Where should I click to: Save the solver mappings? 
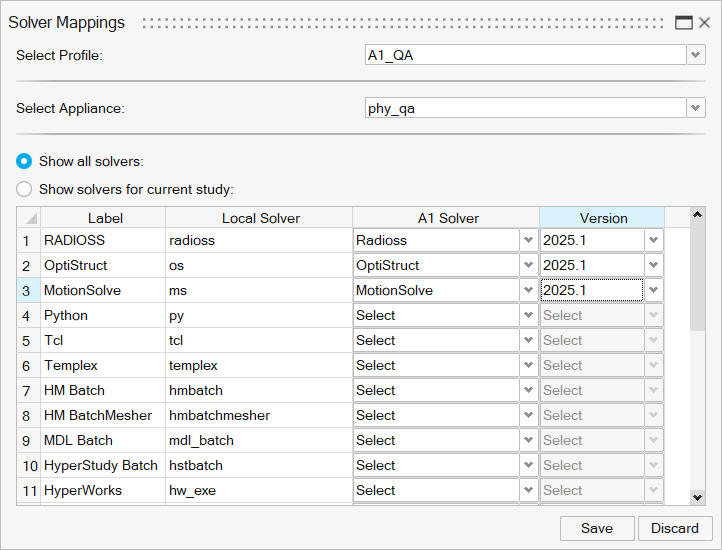(596, 528)
